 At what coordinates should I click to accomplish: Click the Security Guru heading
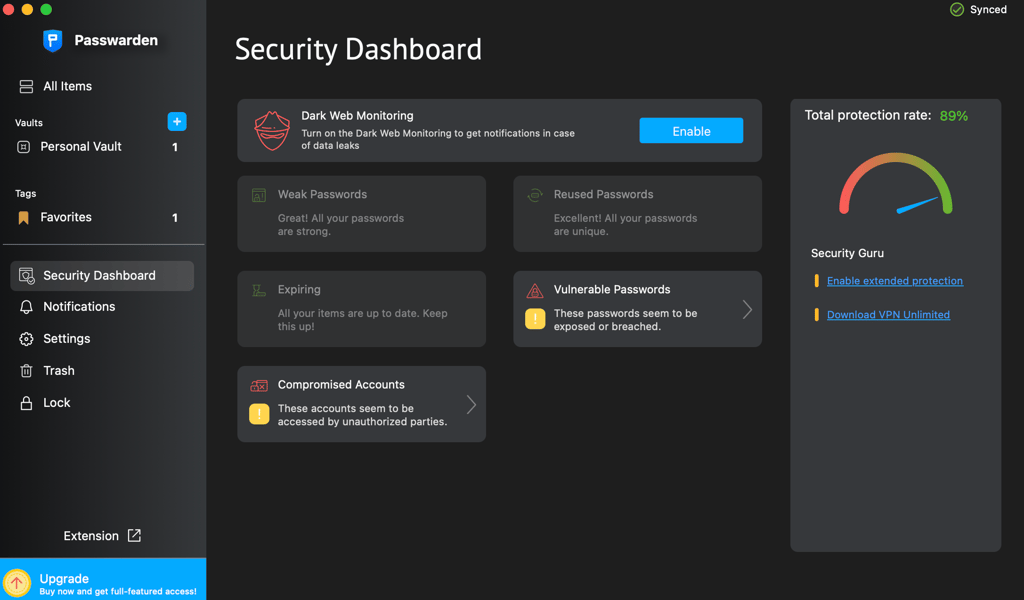(847, 253)
